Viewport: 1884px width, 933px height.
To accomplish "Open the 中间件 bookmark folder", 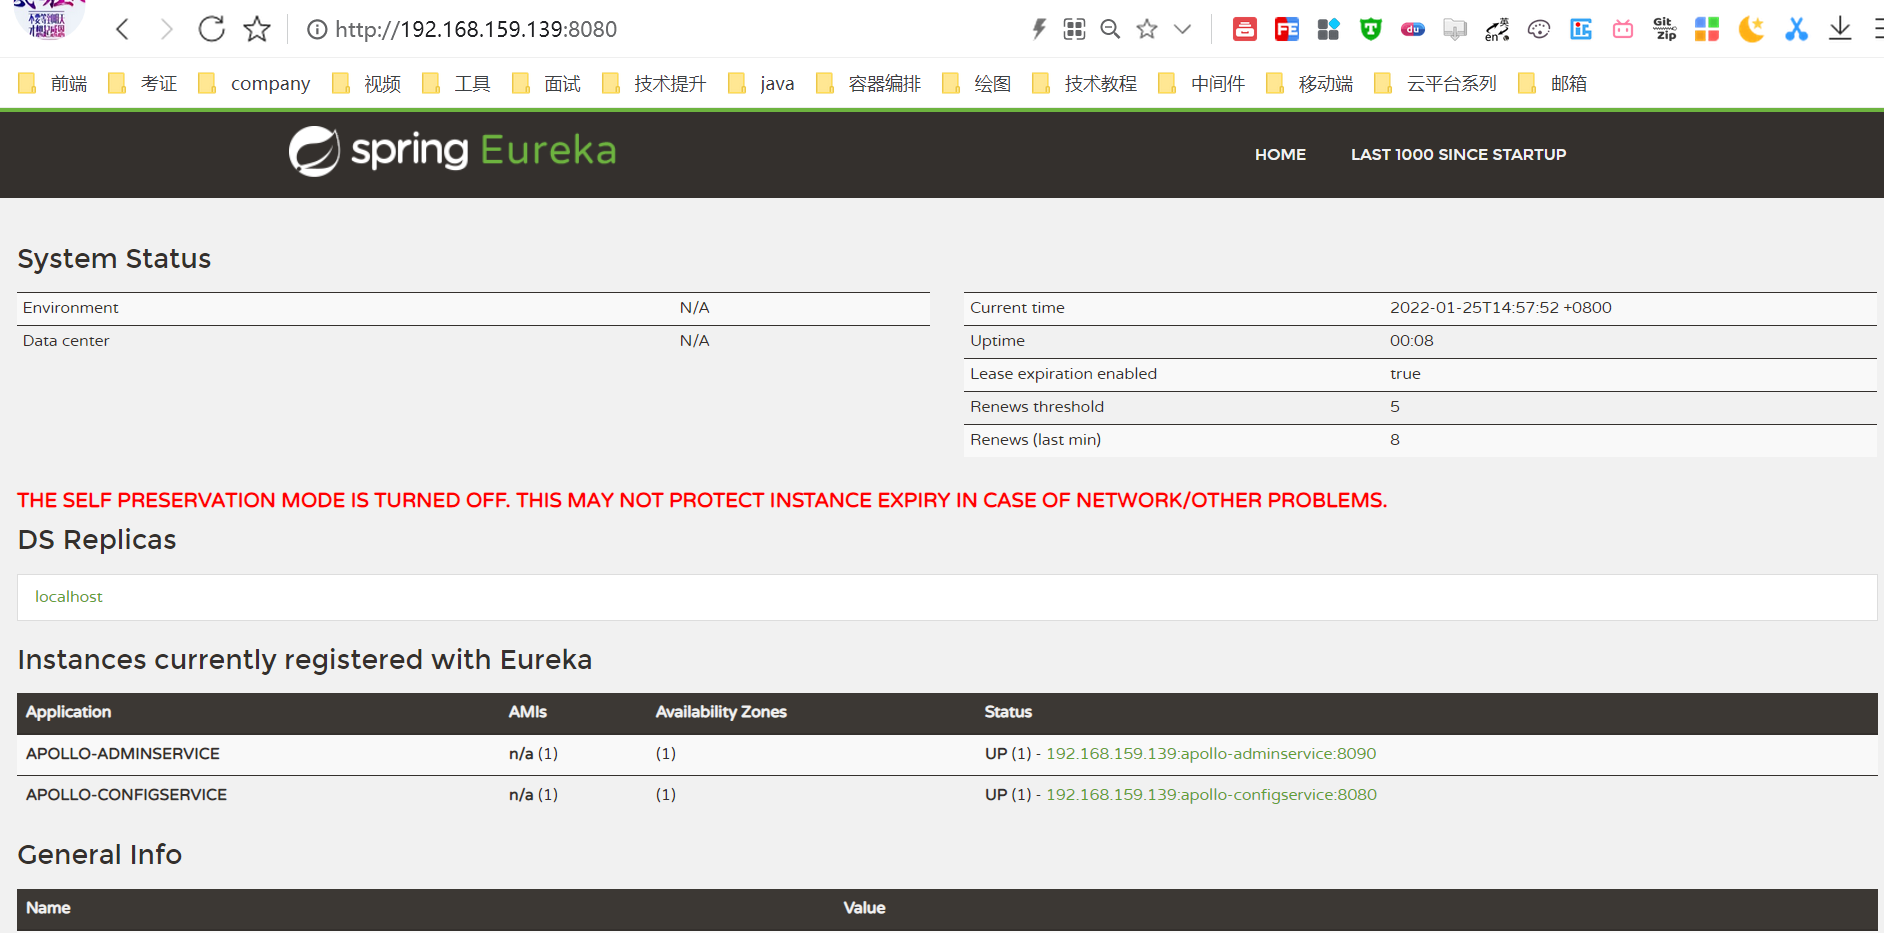I will point(1202,84).
